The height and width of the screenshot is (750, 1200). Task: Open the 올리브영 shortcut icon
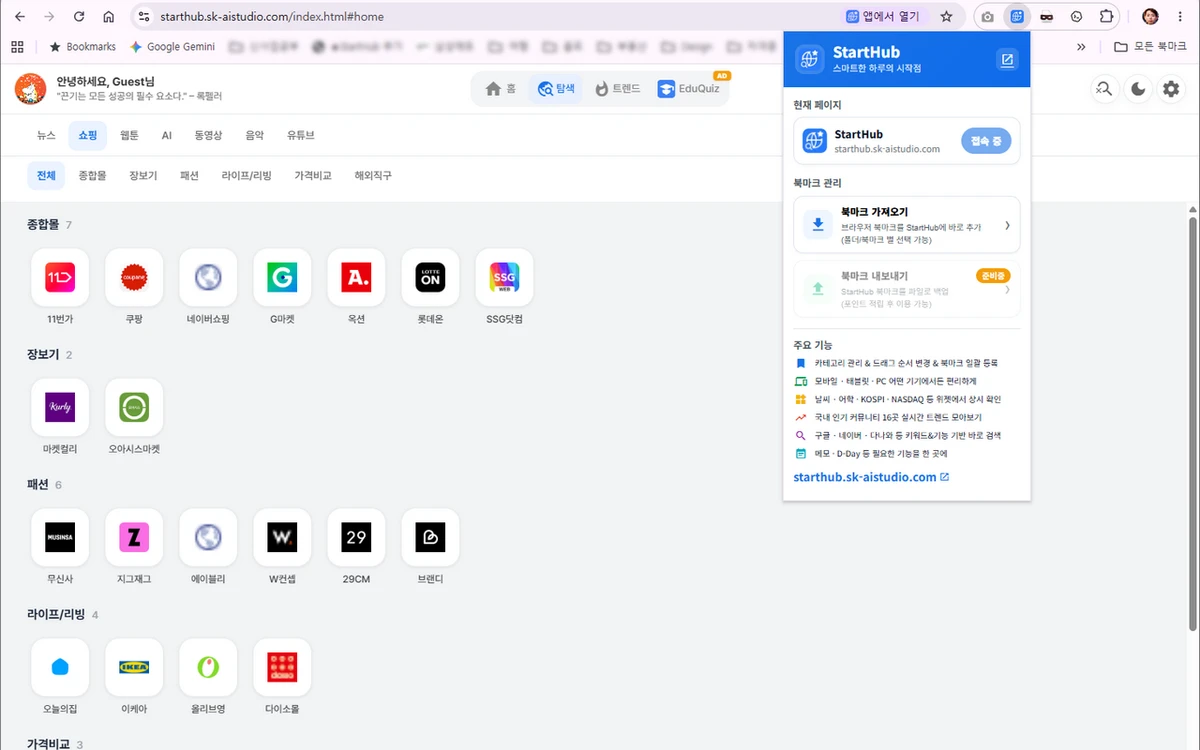208,667
